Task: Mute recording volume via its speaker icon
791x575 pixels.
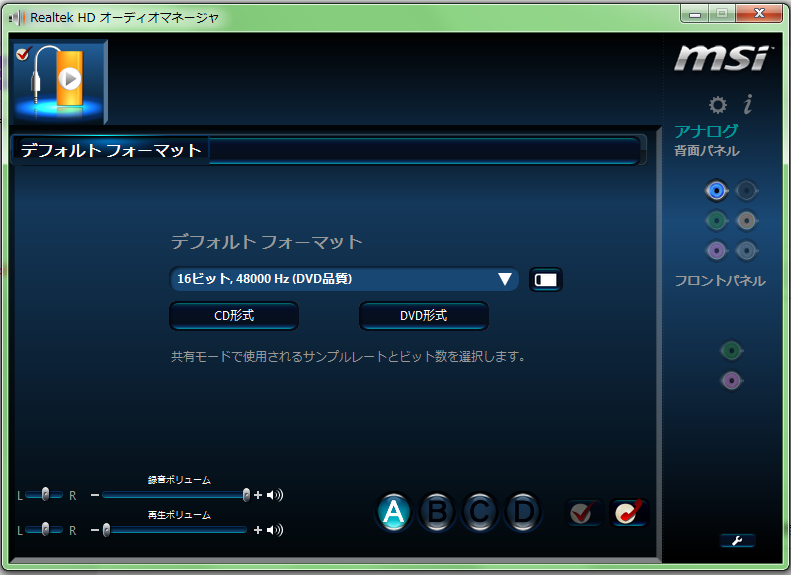Action: 275,495
